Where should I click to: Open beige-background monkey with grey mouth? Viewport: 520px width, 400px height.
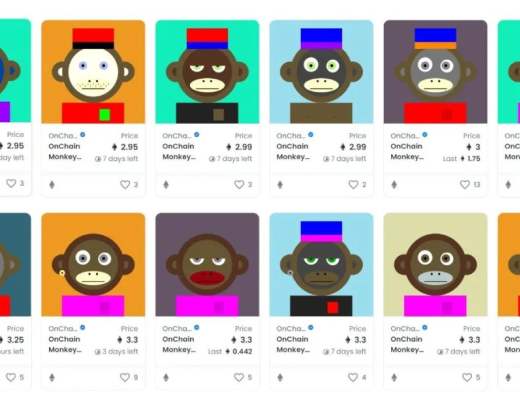435,265
